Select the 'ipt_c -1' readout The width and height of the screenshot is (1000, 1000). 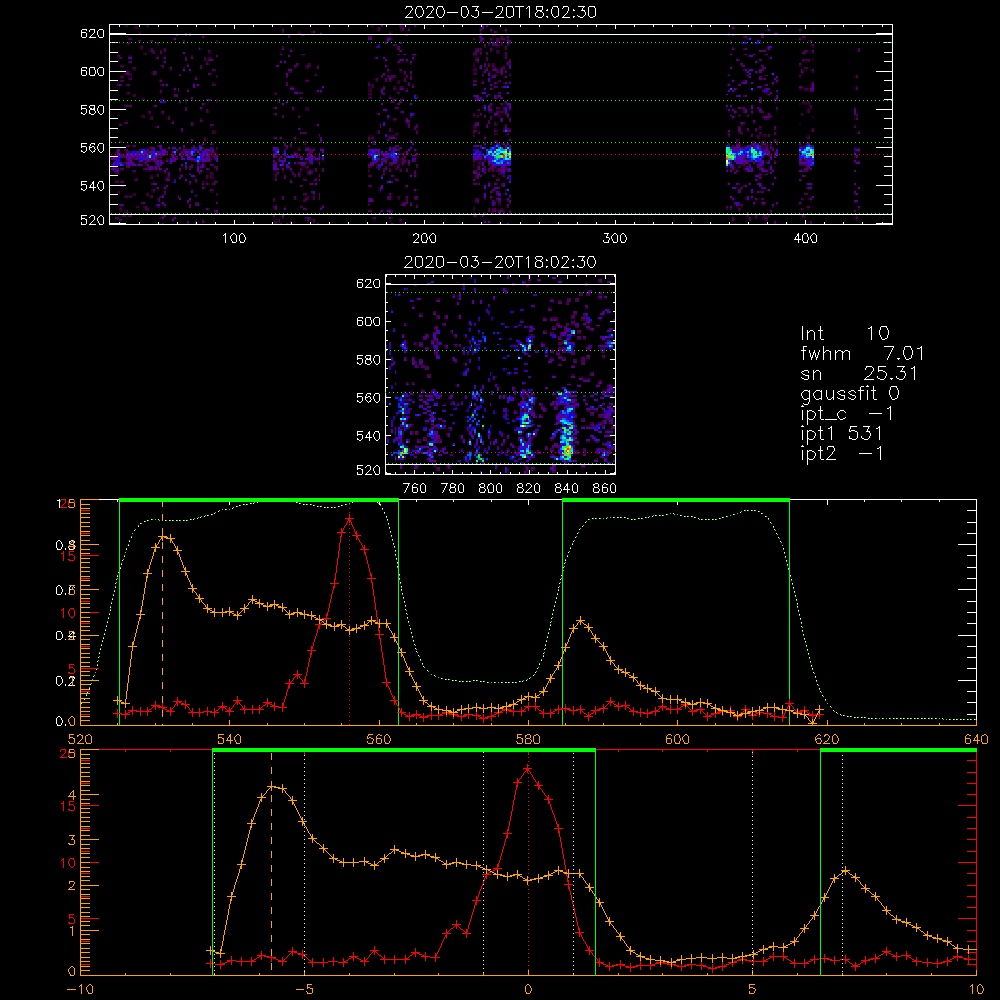847,414
